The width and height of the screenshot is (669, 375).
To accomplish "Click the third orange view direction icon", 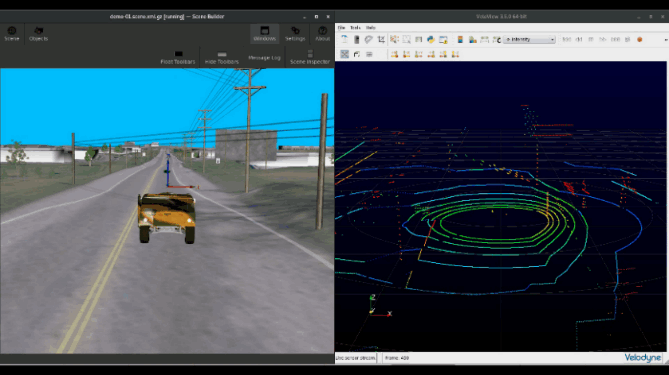I will pyautogui.click(x=419, y=54).
